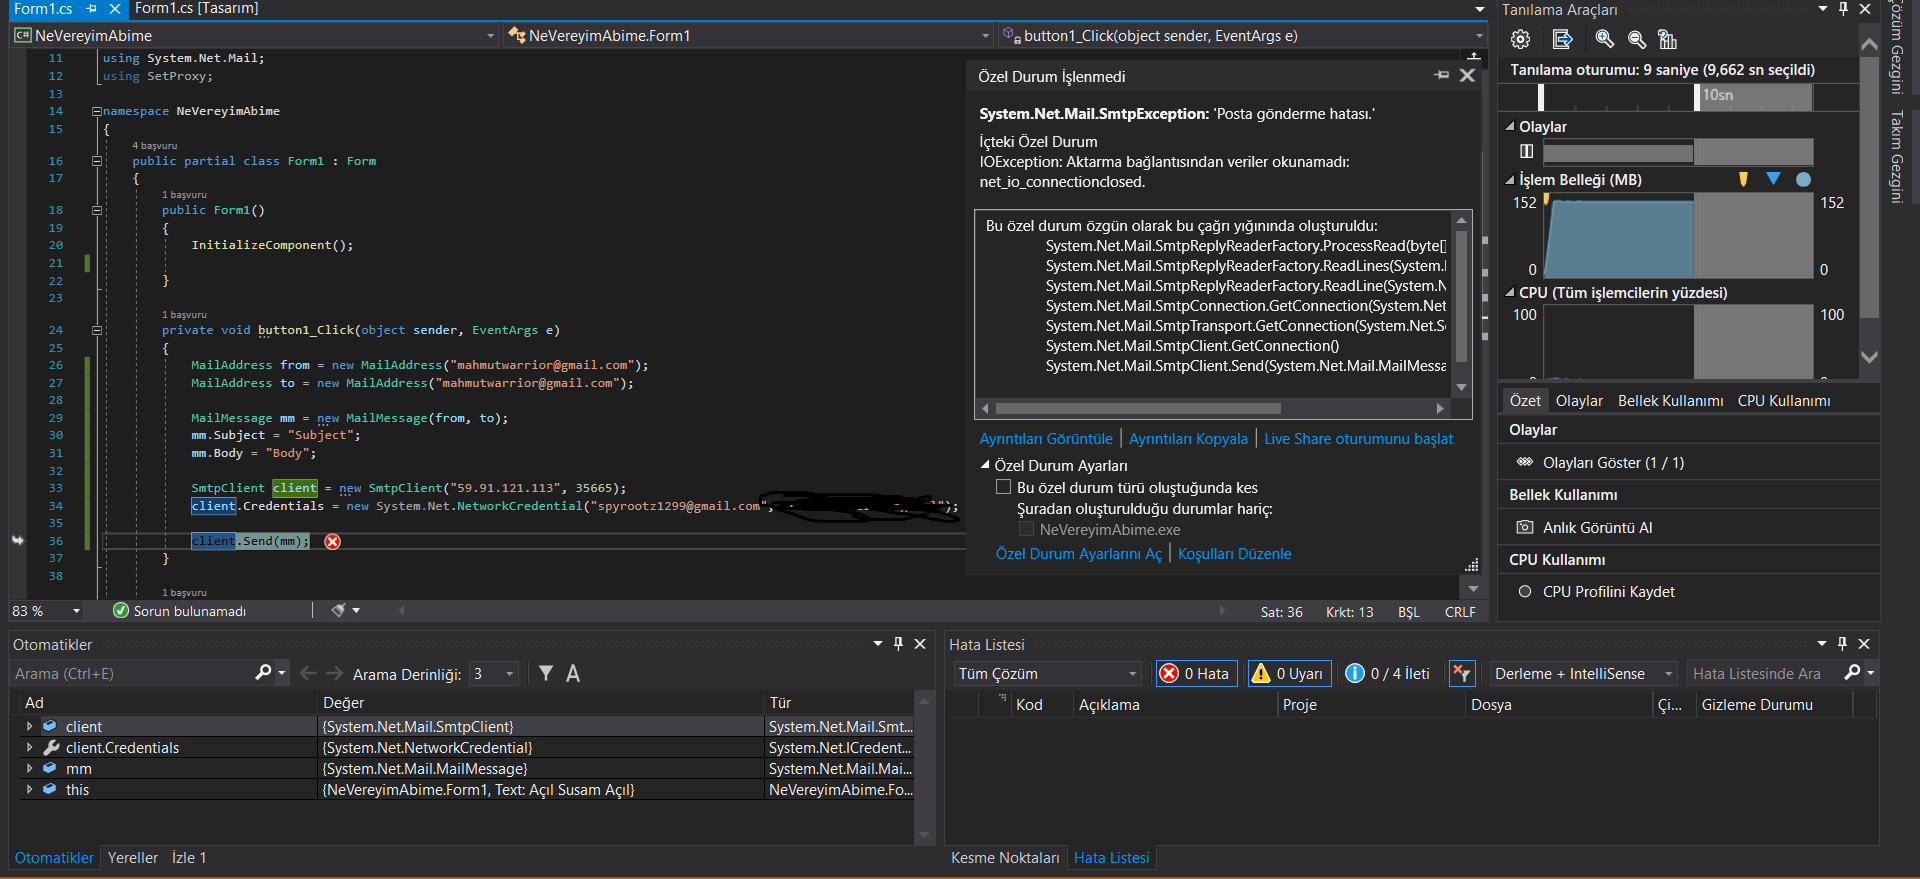Zoom out on the diagnostic timeline
1920x879 pixels.
[x=1637, y=39]
